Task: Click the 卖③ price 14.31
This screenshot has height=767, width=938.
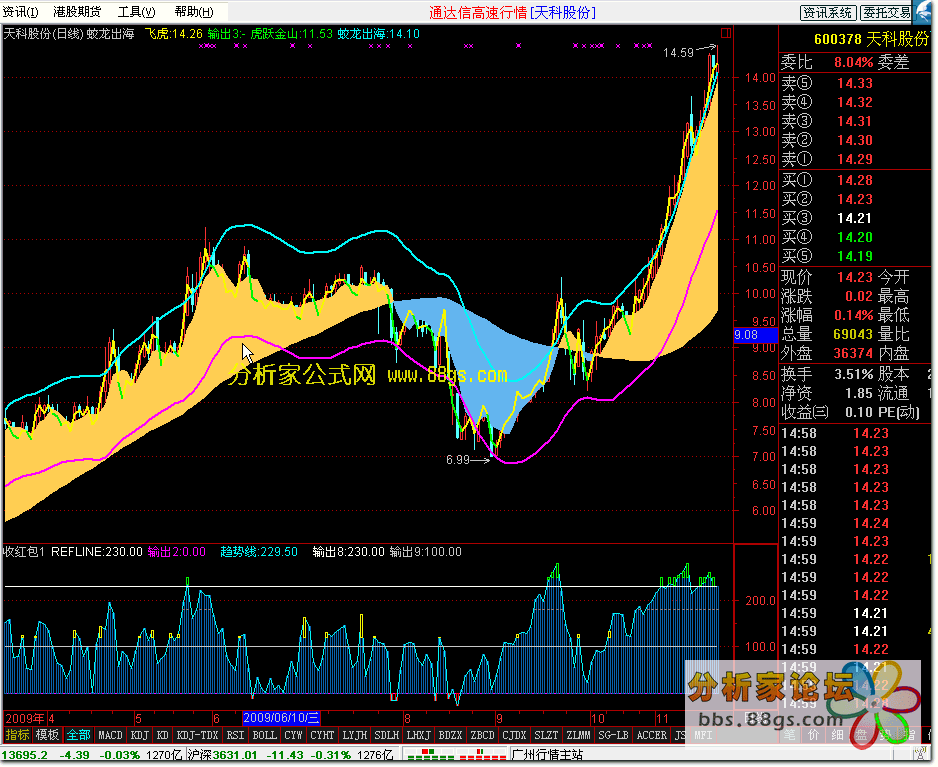Action: 855,121
